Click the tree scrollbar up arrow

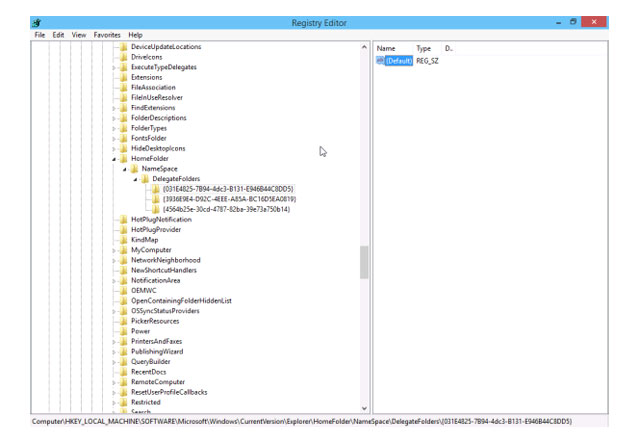click(364, 47)
